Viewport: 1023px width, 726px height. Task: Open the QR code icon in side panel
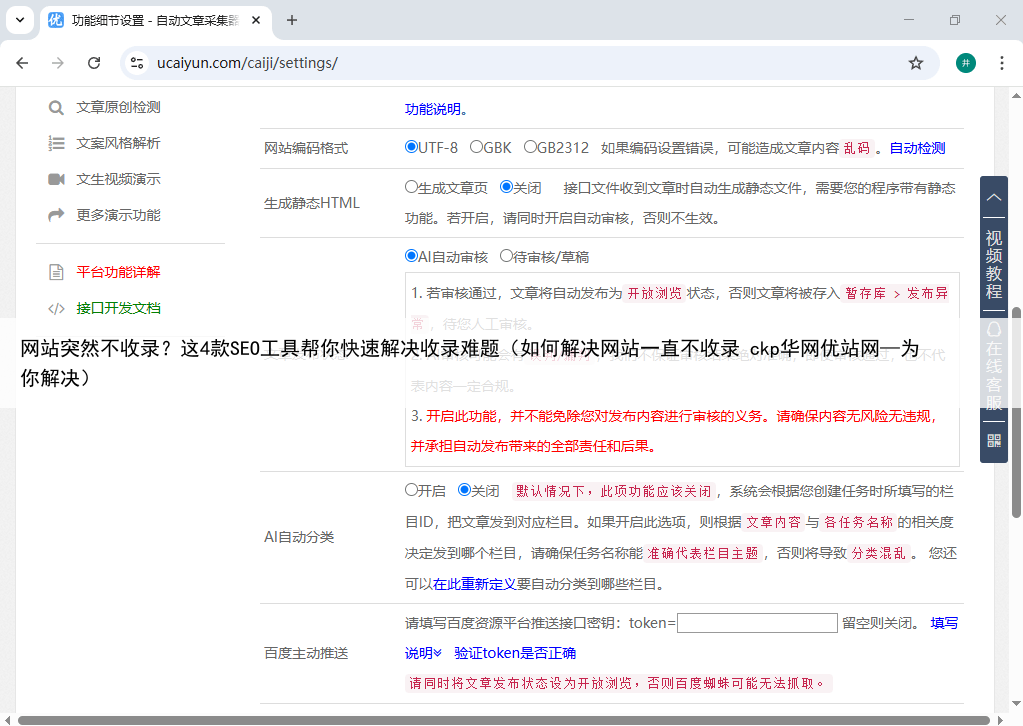coord(994,440)
